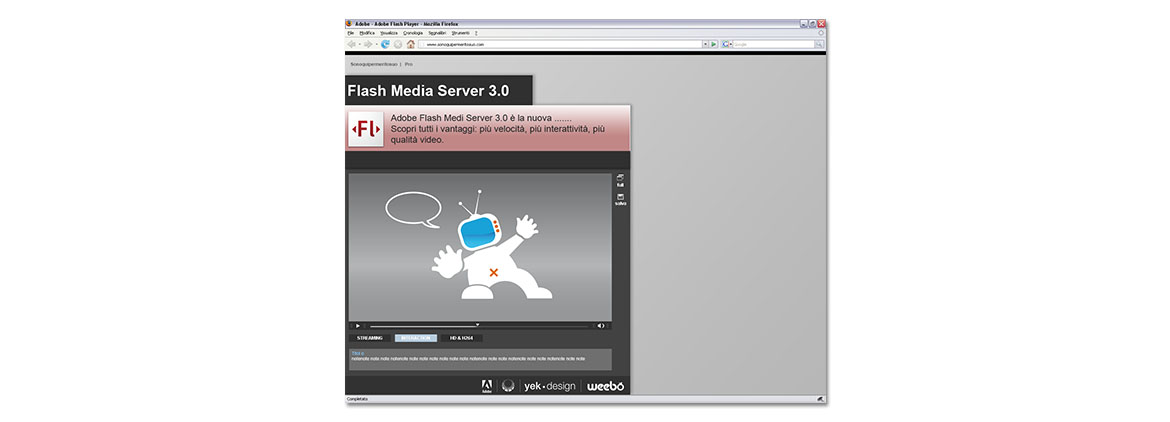Click the red Fl Flash logo icon
This screenshot has height=422, width=1170.
[x=366, y=129]
